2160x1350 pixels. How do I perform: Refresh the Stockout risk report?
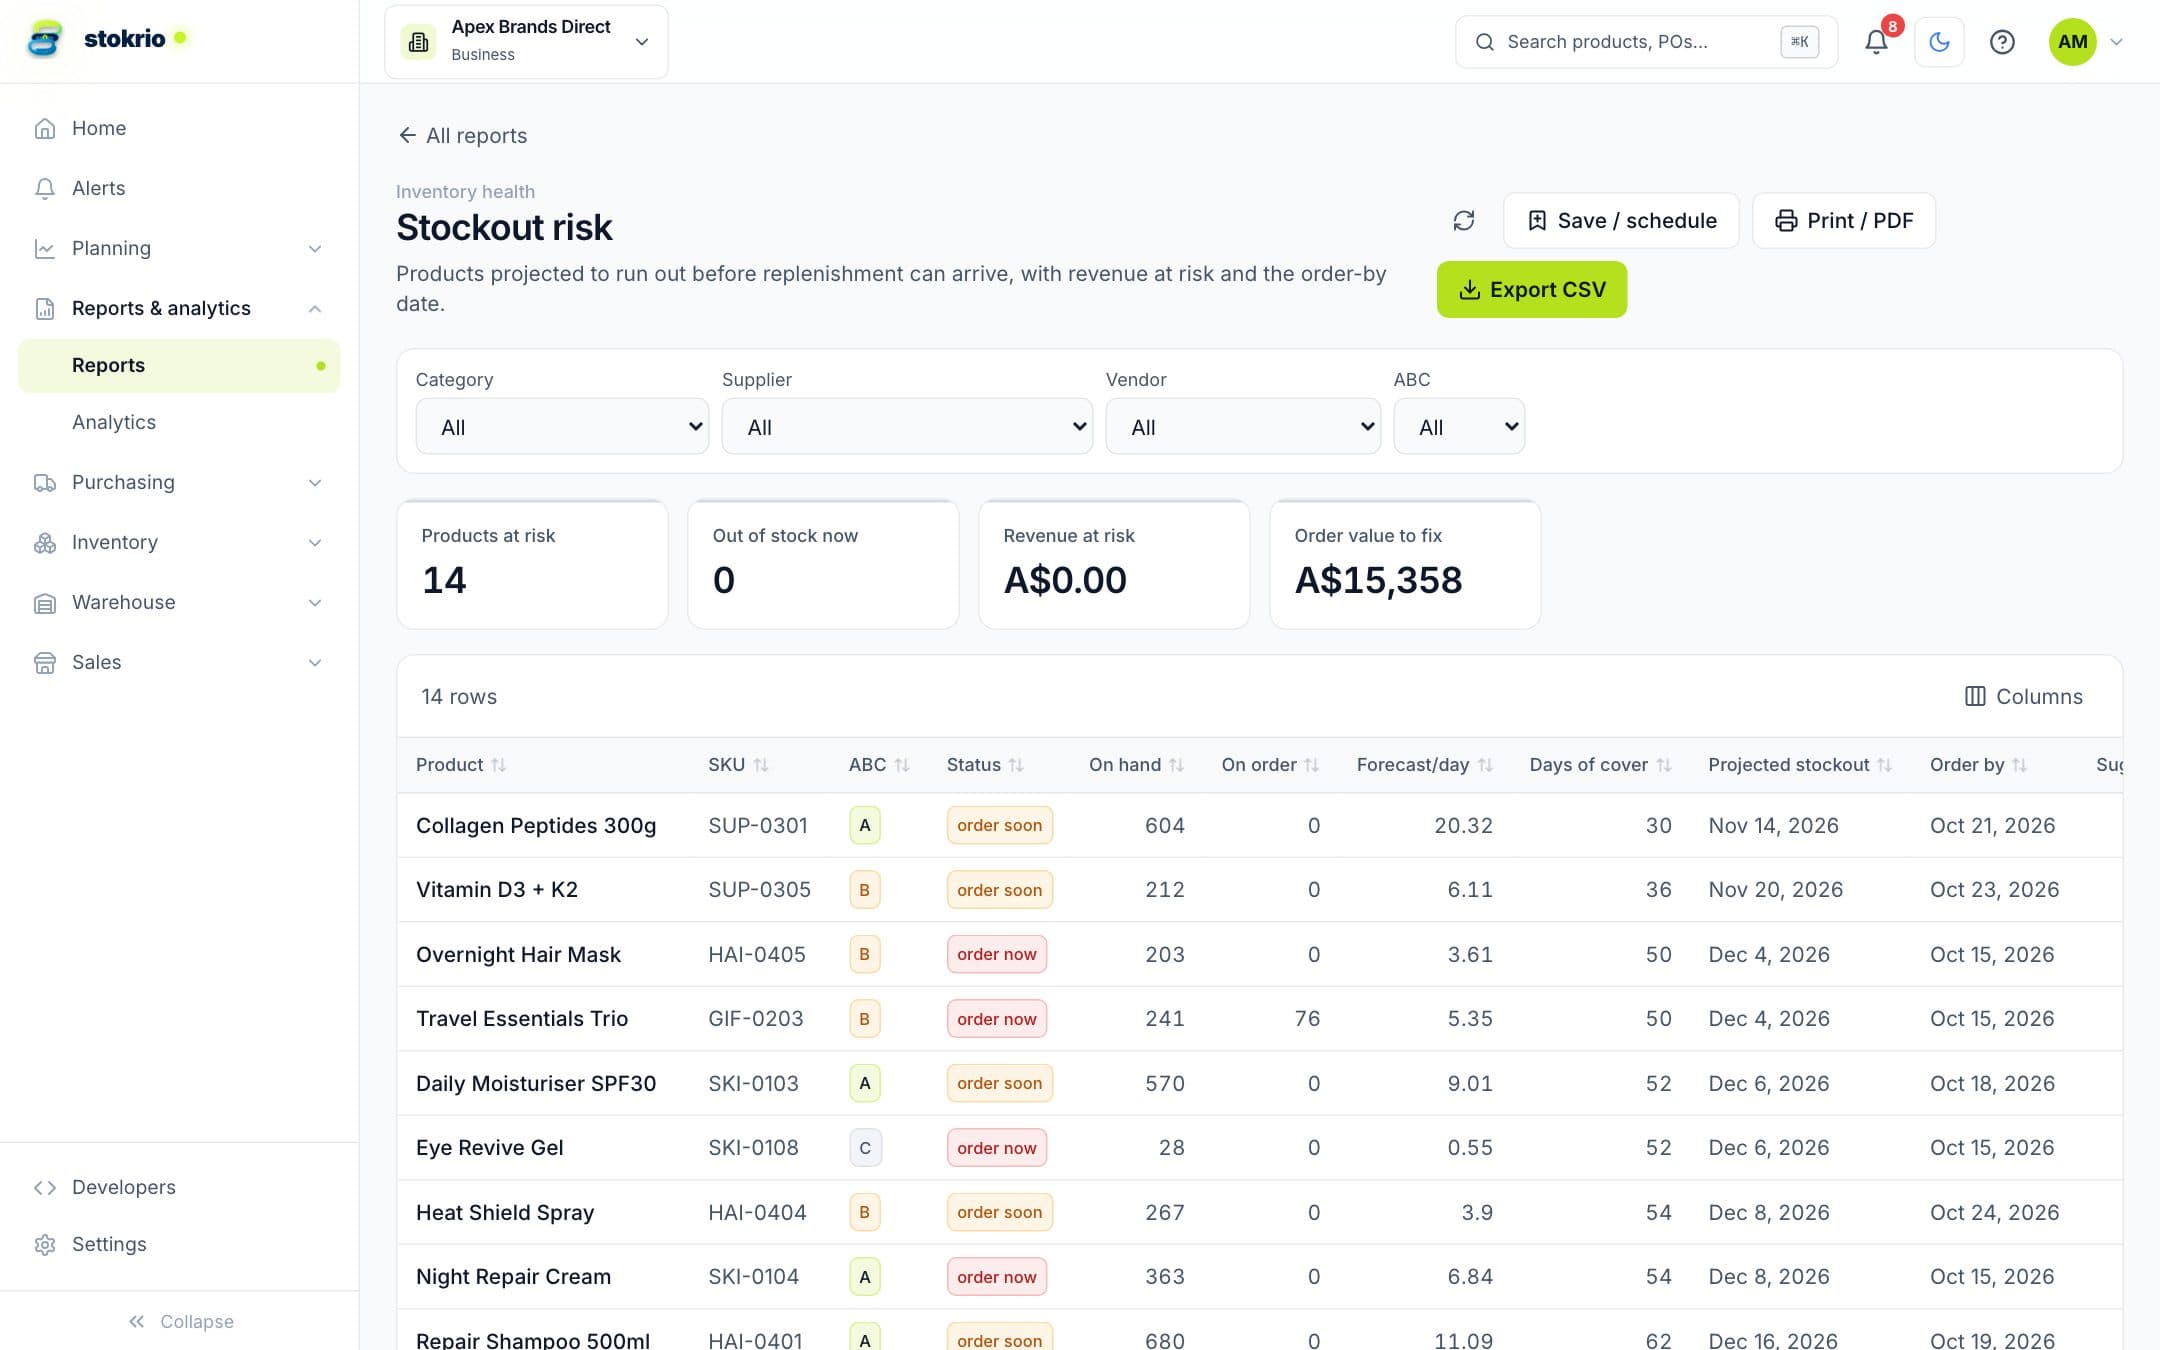click(1464, 220)
